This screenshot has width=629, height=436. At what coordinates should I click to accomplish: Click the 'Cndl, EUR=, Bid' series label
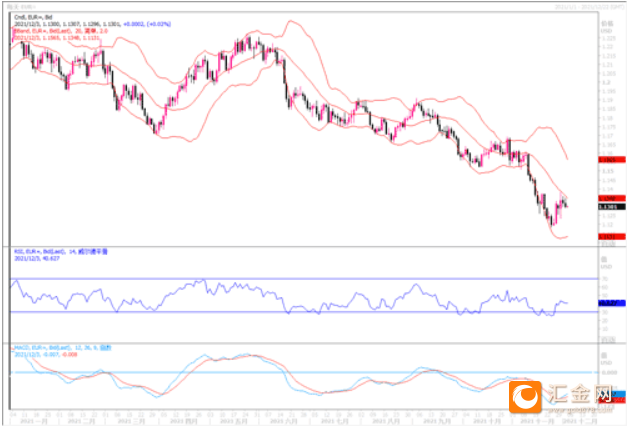33,17
